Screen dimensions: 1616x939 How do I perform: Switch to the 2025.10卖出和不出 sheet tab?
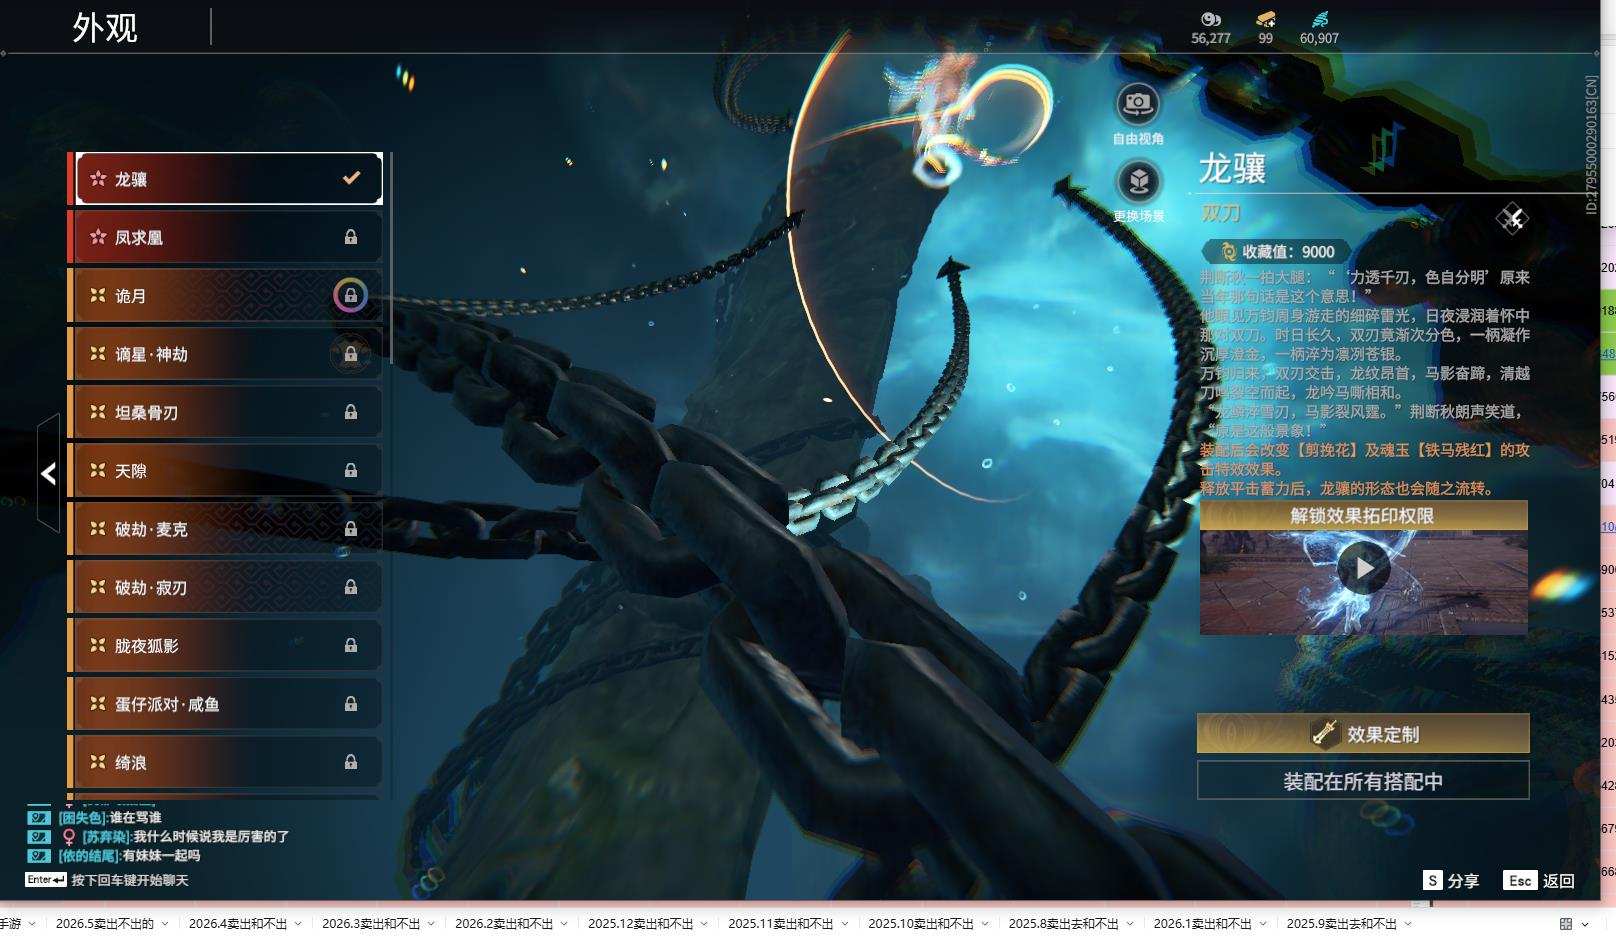(921, 924)
